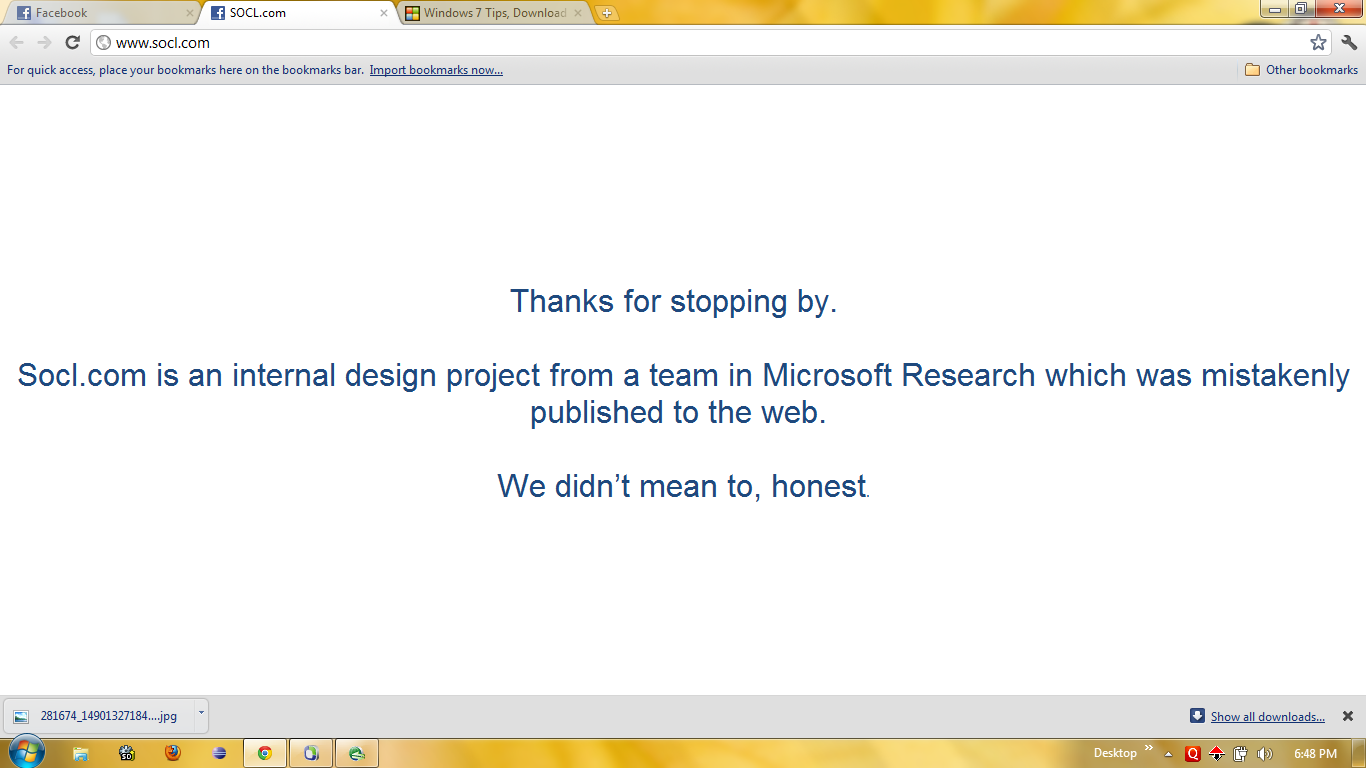Click the 6:48 PM clock
Screen dimensions: 1366x768
tap(1315, 754)
